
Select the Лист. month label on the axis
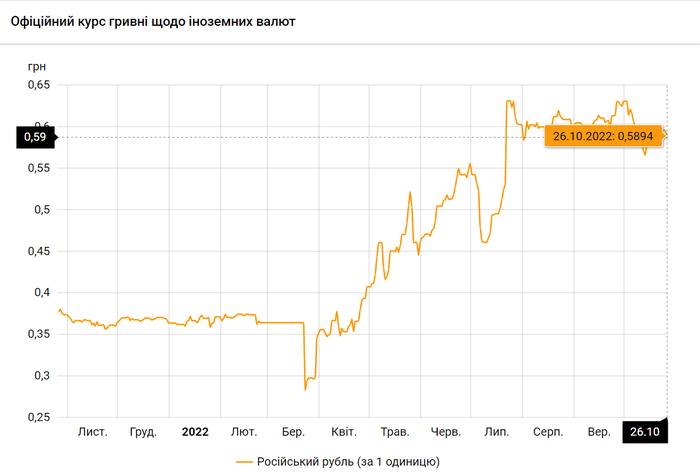pyautogui.click(x=93, y=432)
